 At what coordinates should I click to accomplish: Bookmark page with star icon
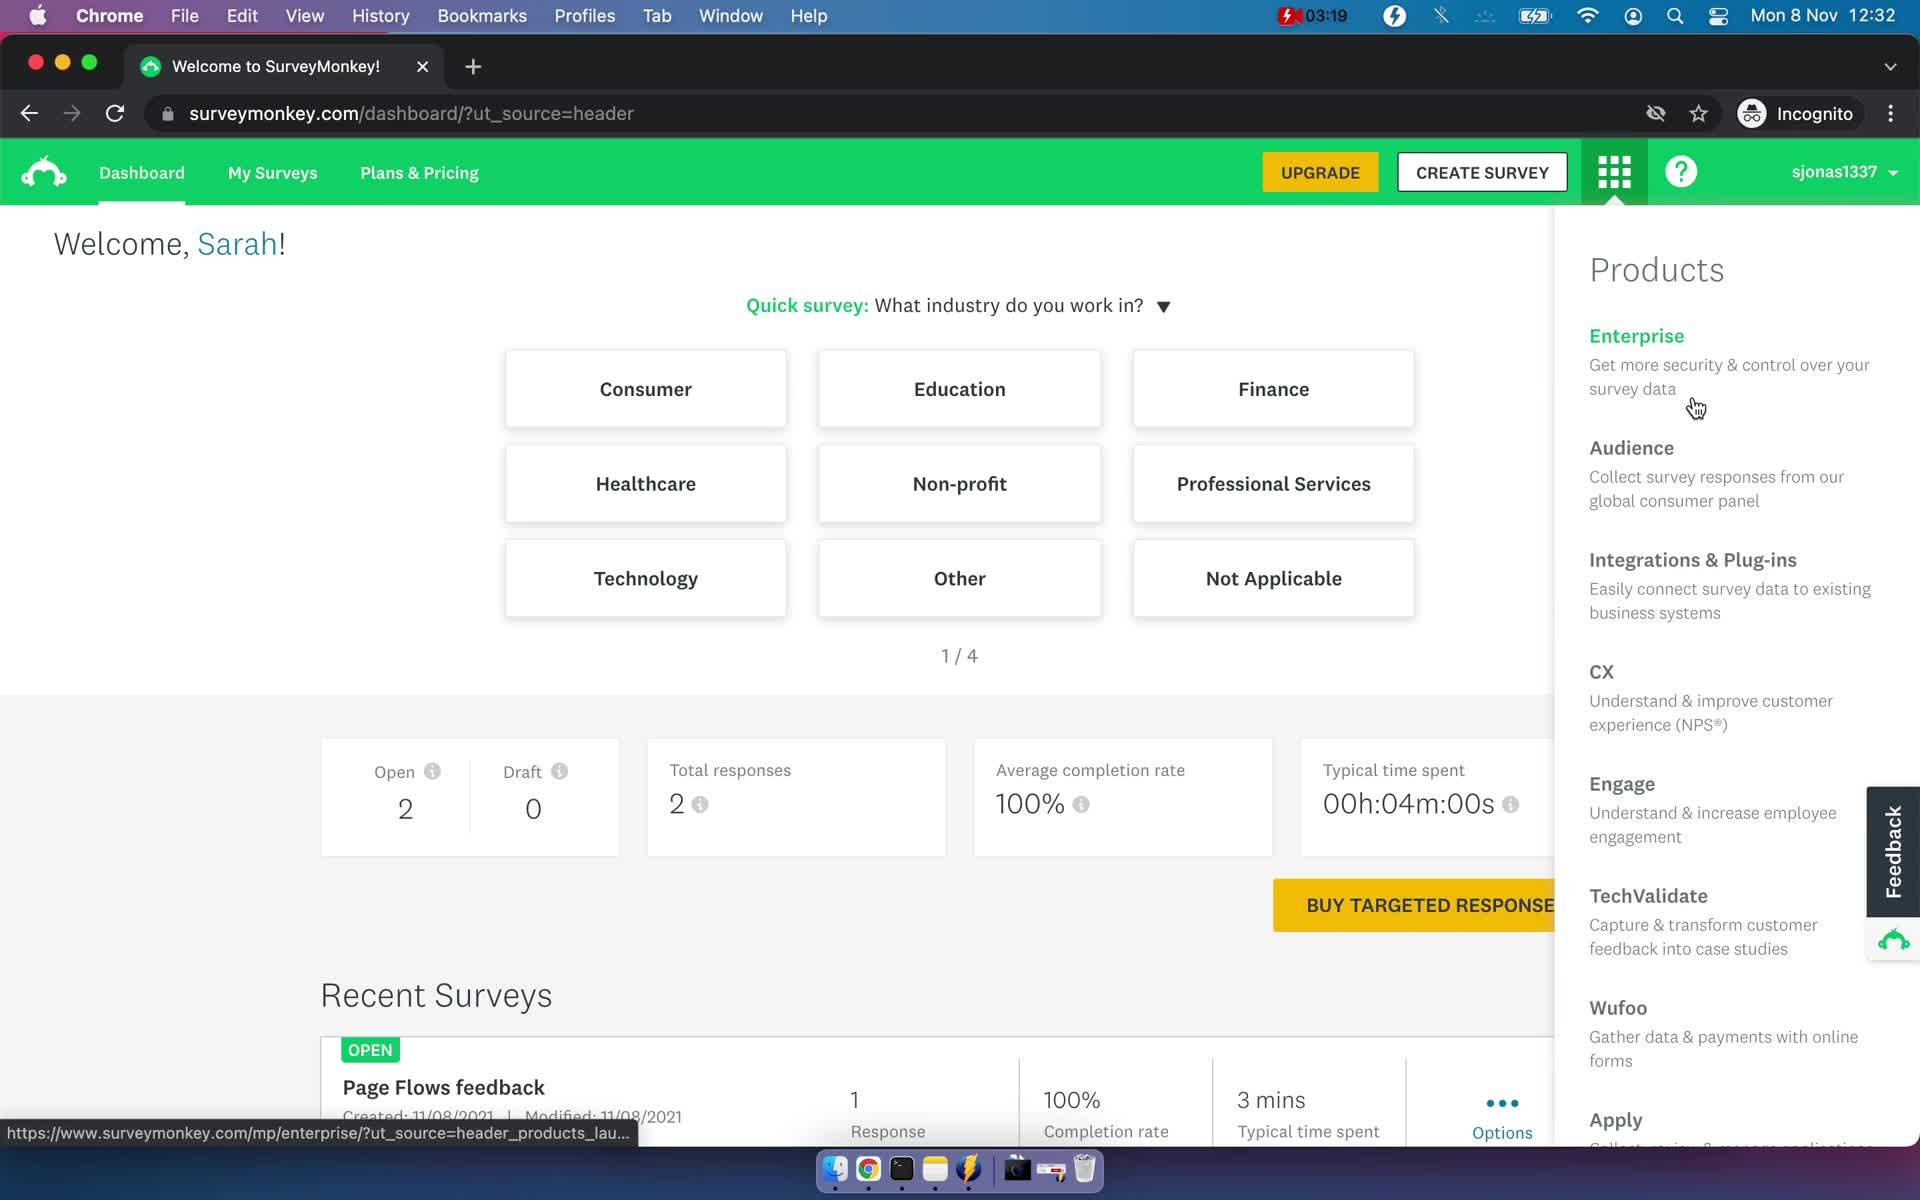tap(1698, 114)
